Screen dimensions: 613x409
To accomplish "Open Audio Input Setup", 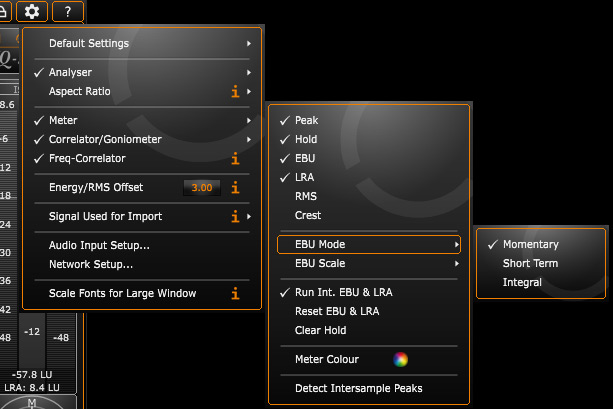I will [99, 245].
